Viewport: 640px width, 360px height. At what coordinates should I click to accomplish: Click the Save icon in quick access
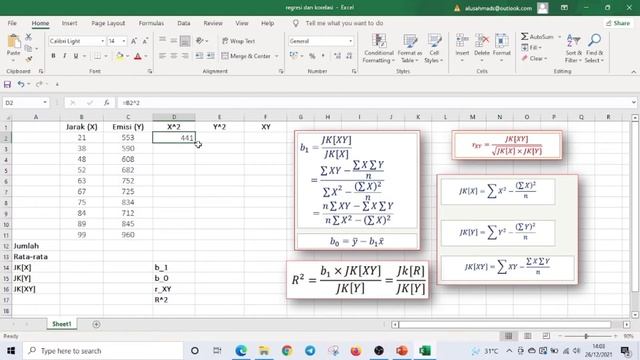[x=7, y=84]
